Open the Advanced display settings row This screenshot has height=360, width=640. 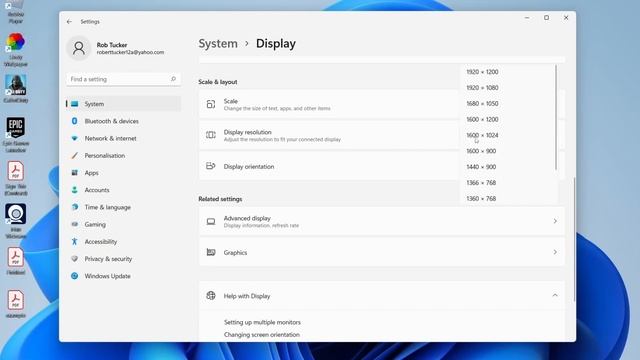(382, 221)
